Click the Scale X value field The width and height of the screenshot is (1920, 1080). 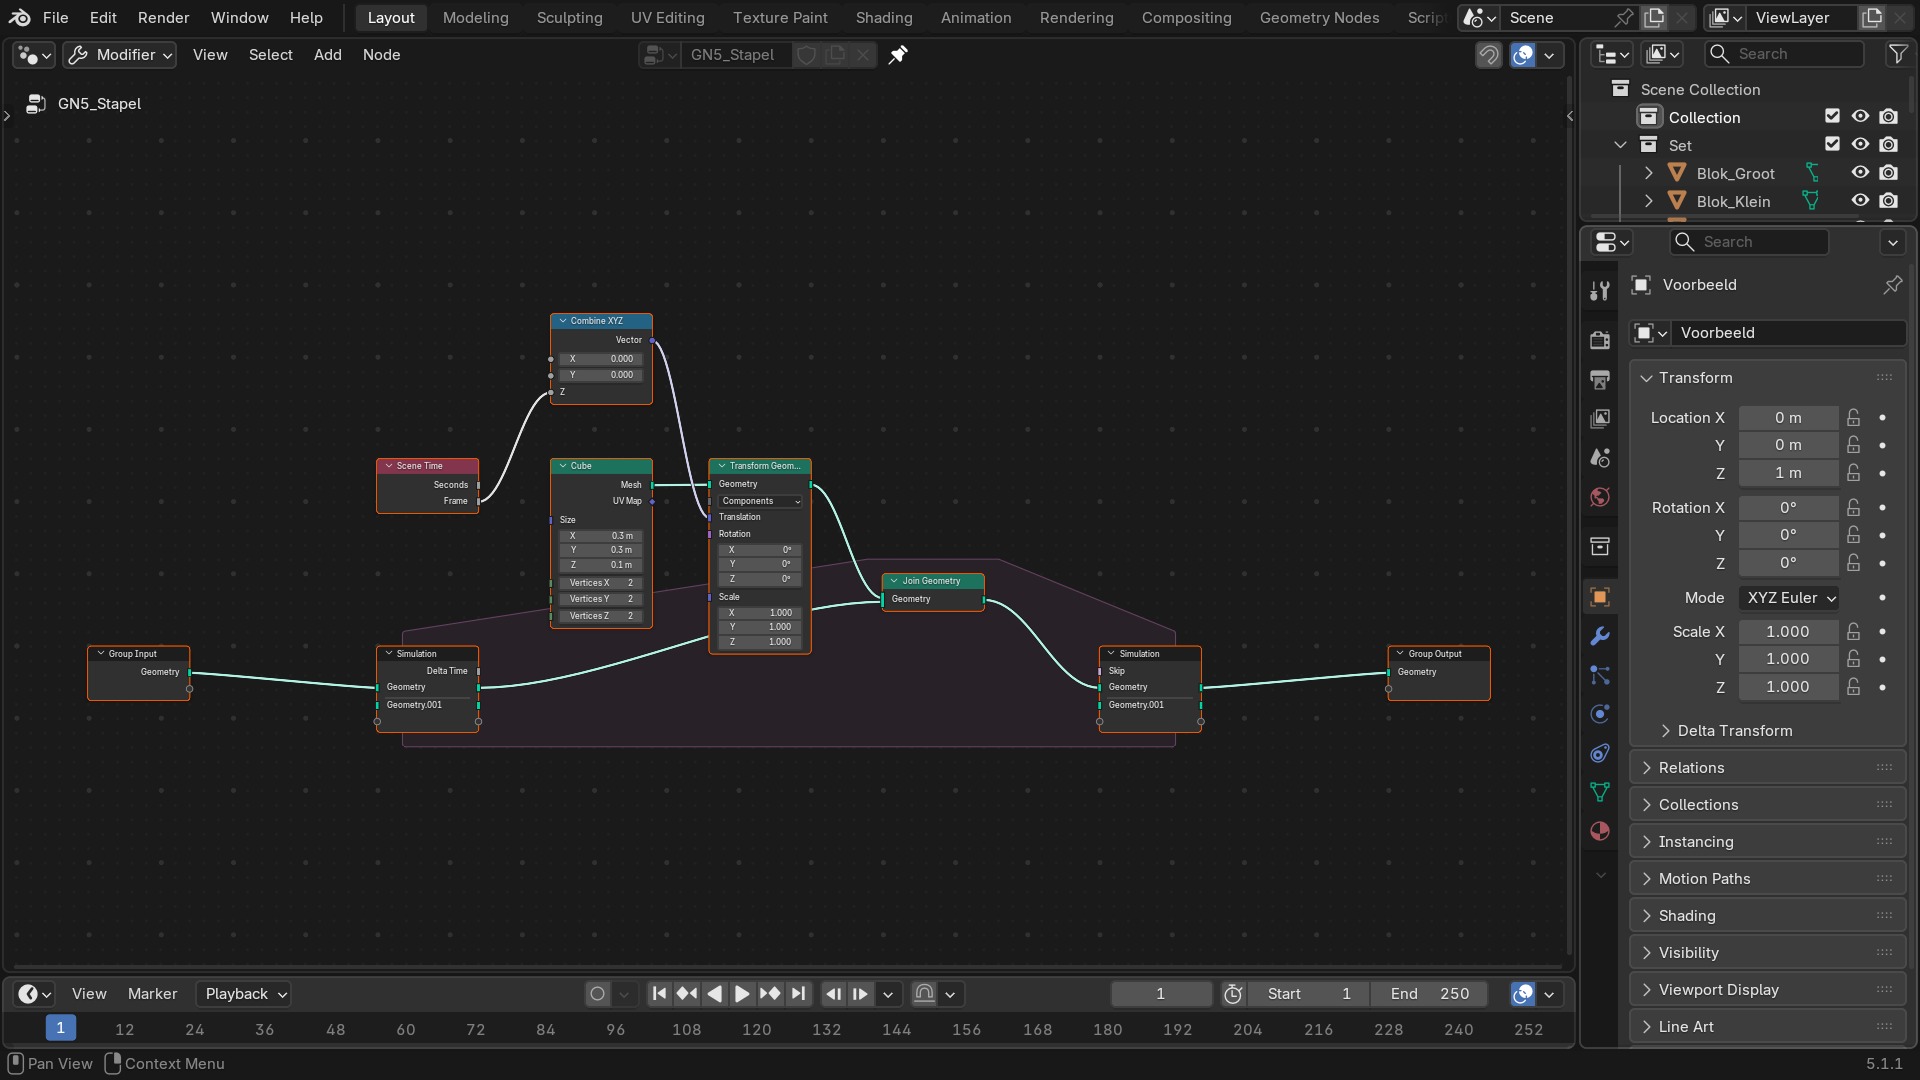[x=1788, y=632]
